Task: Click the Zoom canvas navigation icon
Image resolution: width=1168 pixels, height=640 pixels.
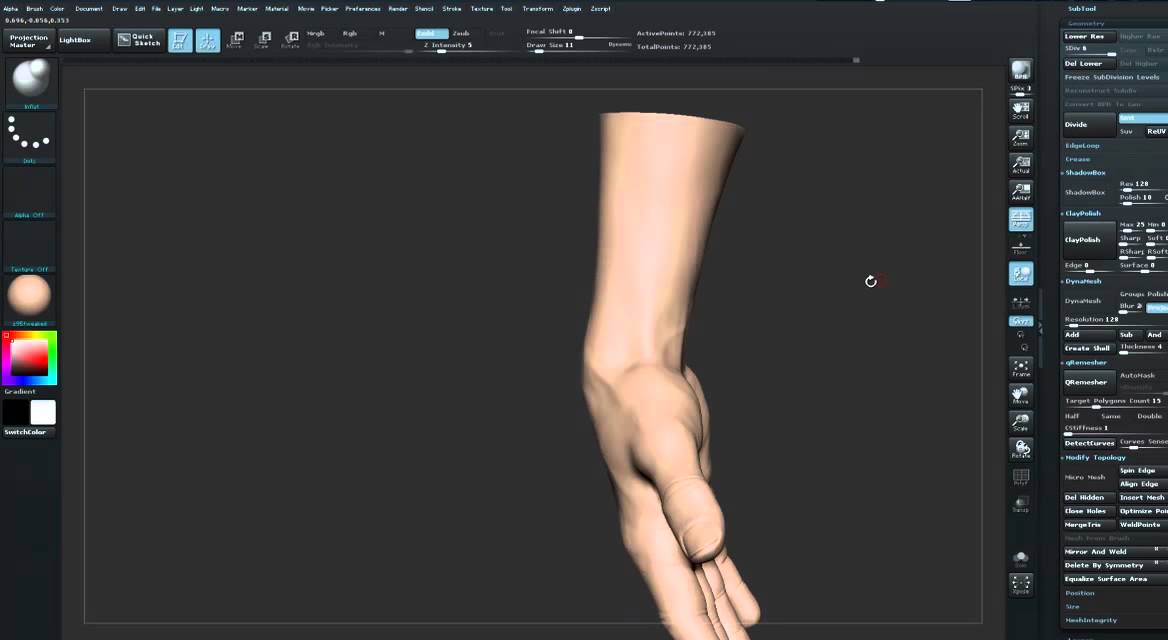Action: pyautogui.click(x=1021, y=137)
